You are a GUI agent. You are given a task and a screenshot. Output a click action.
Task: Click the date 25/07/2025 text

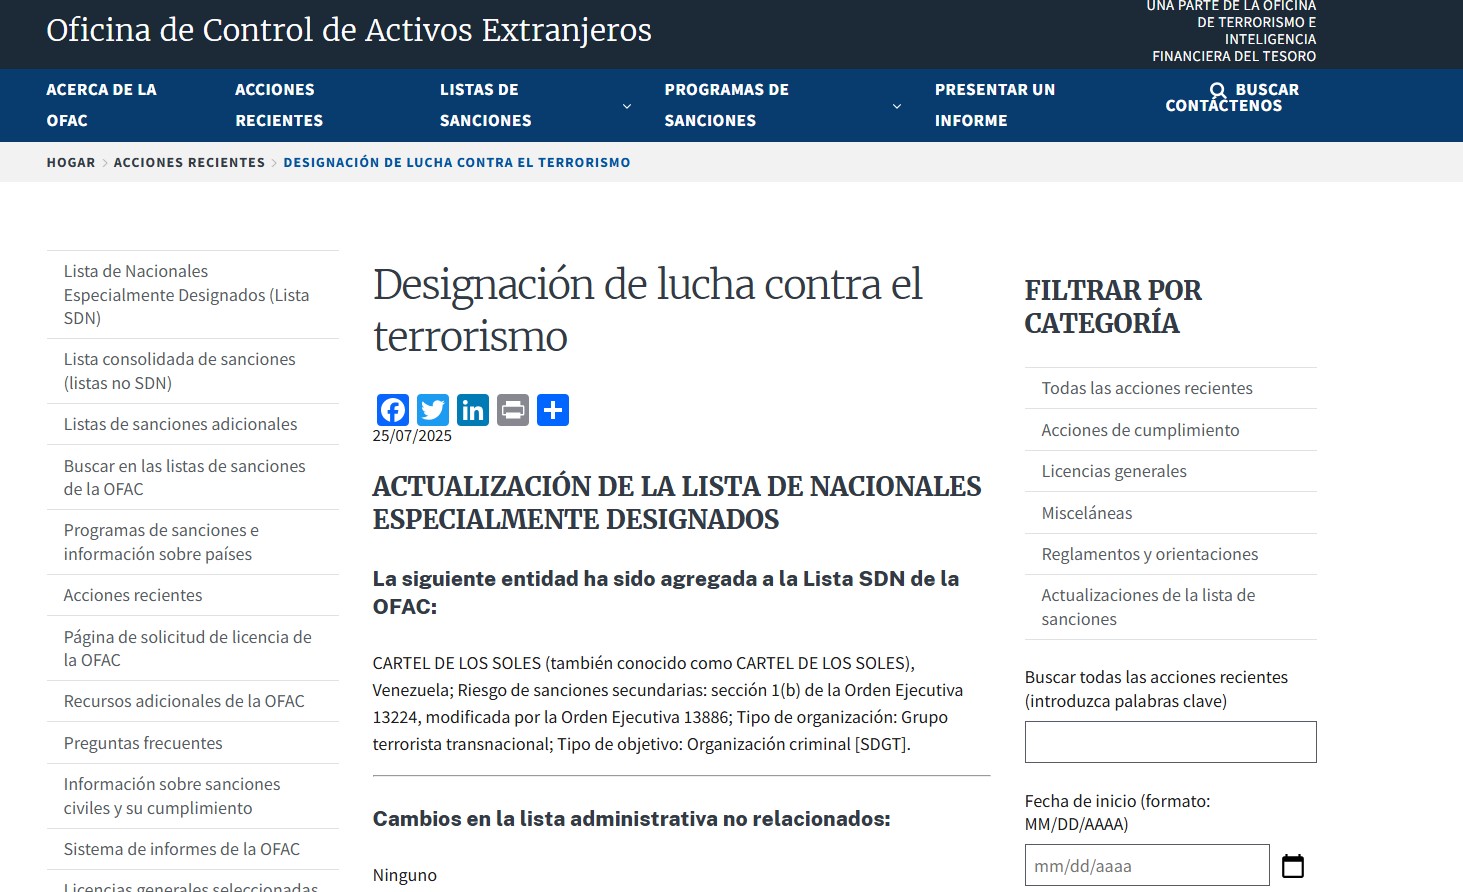pyautogui.click(x=412, y=436)
